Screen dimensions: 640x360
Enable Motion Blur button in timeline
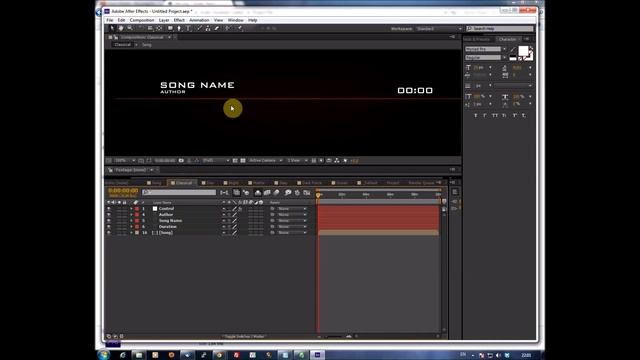(276, 192)
